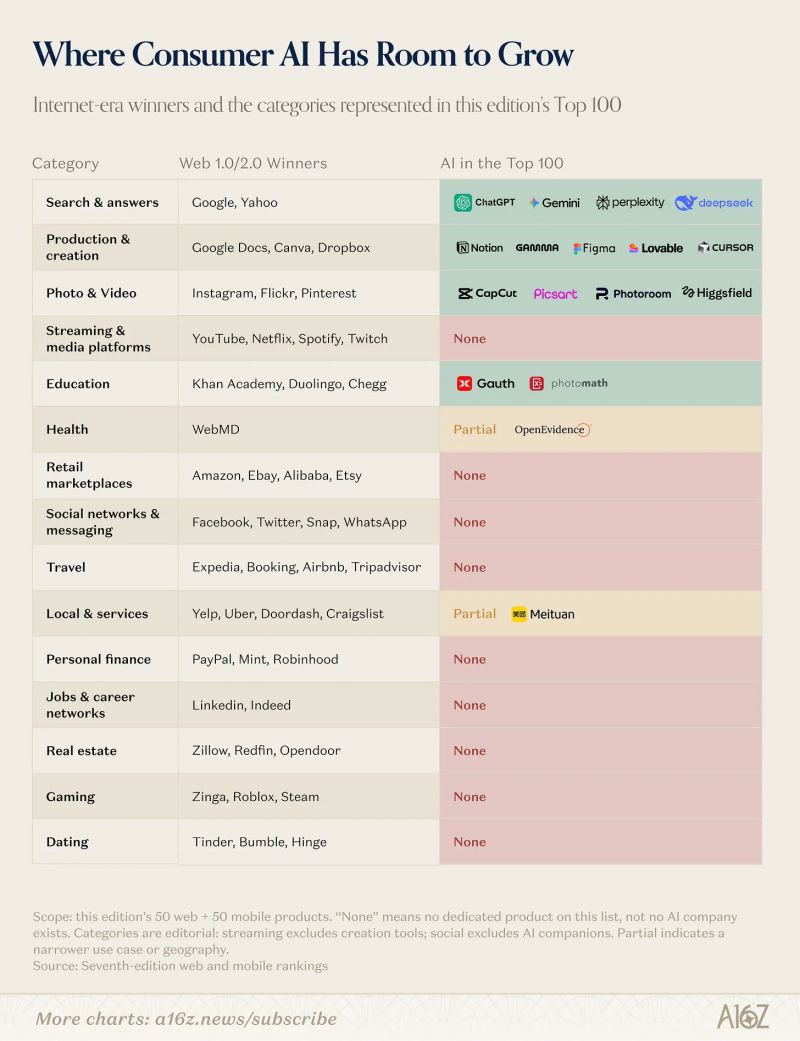This screenshot has width=800, height=1041.
Task: Select the photomath logo
Action: click(x=568, y=383)
